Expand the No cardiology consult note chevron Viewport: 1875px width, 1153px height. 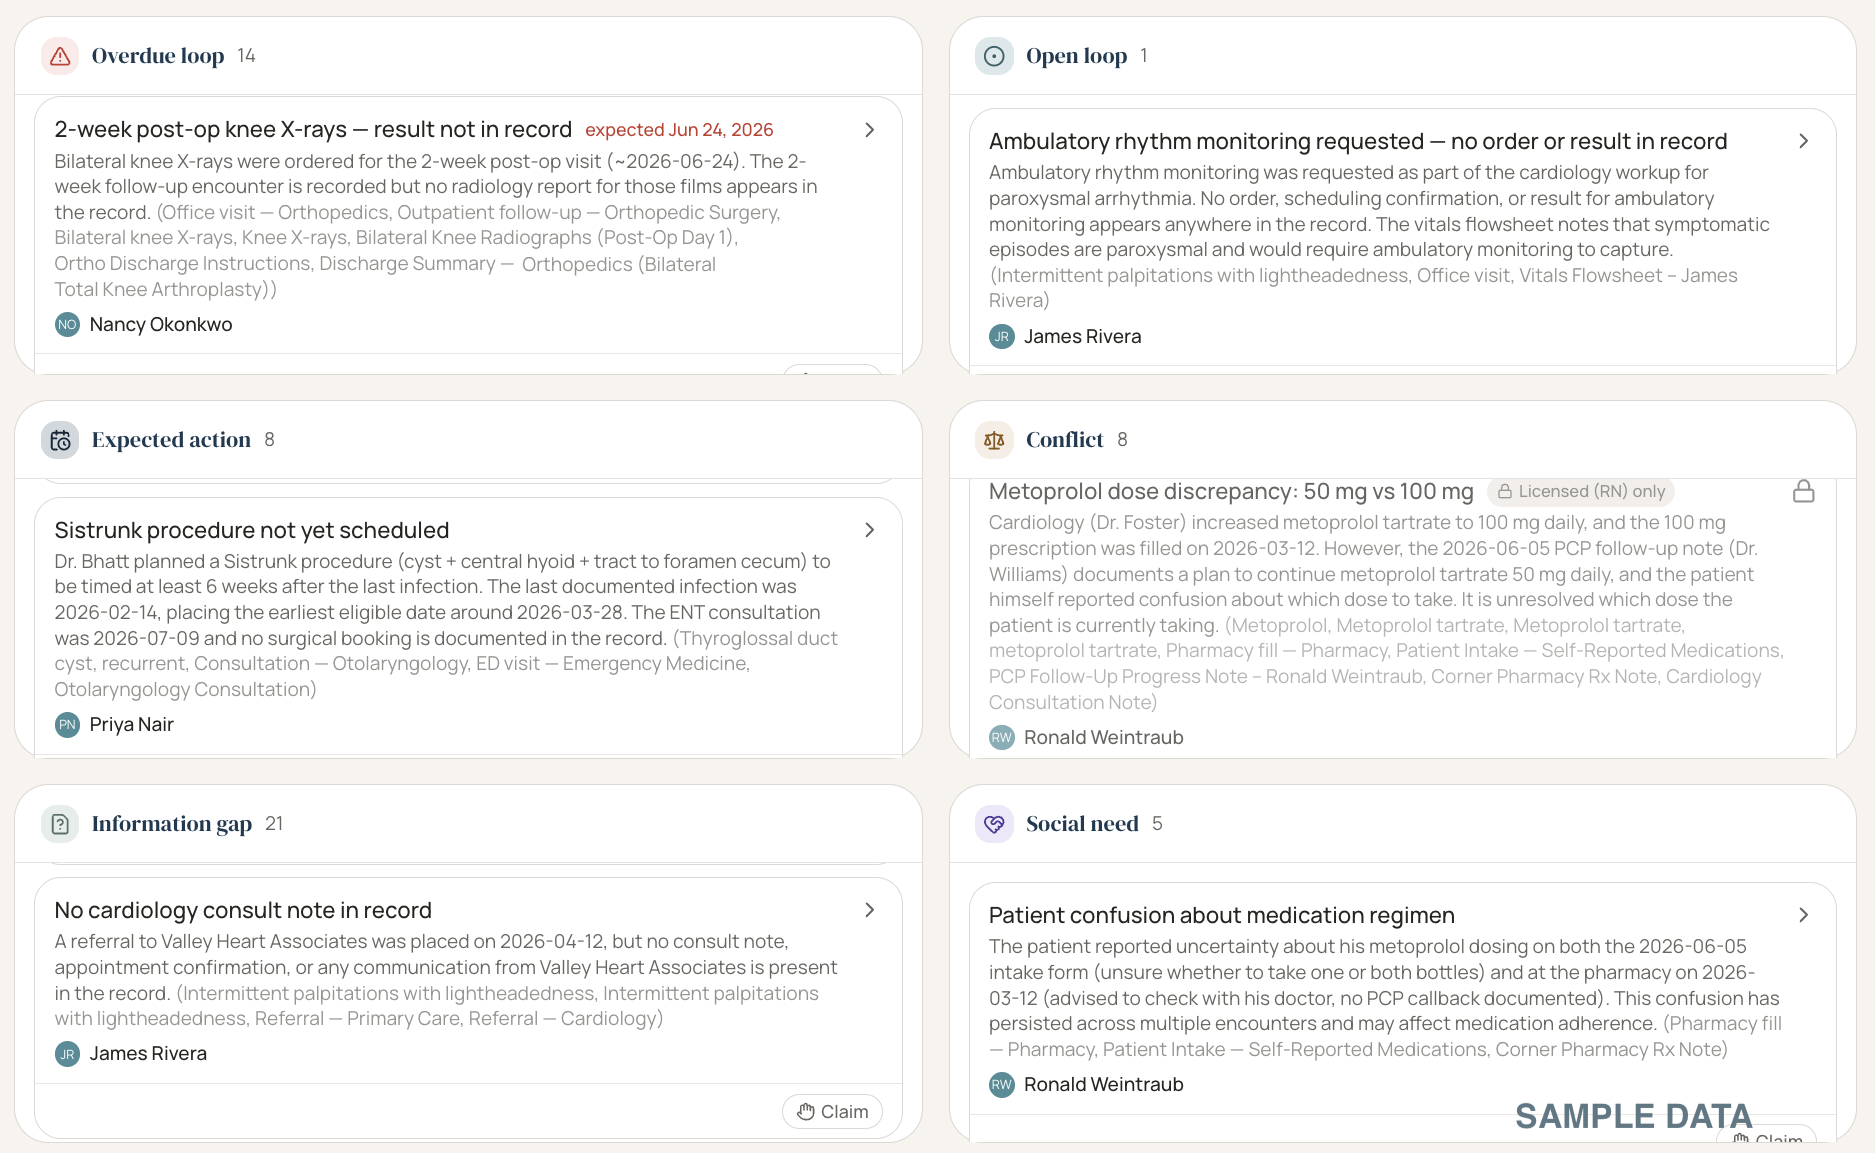(870, 910)
